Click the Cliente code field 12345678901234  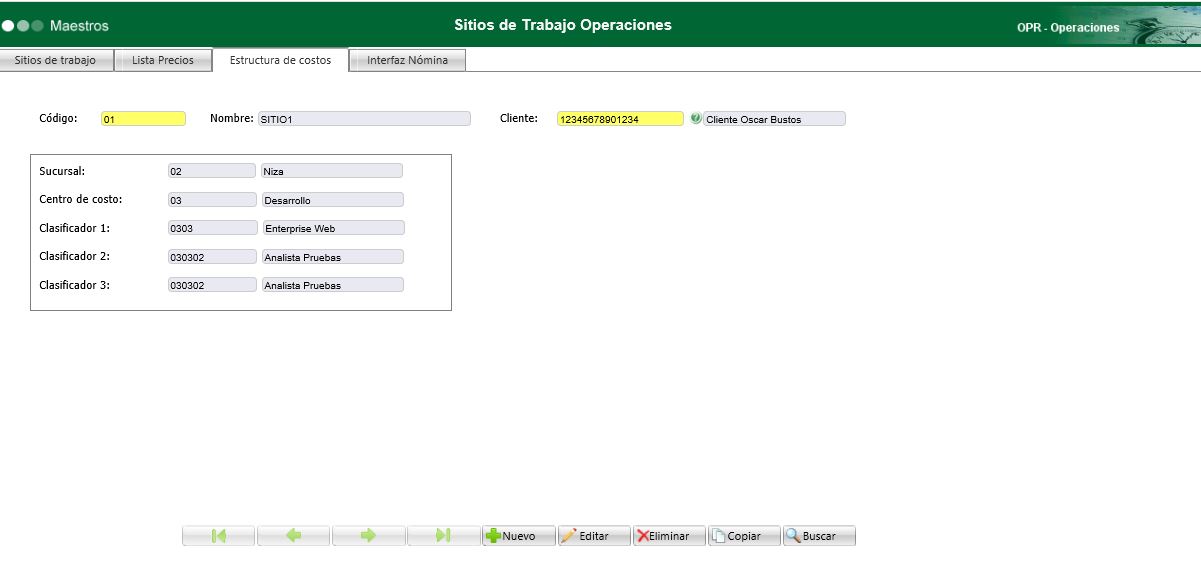click(620, 119)
